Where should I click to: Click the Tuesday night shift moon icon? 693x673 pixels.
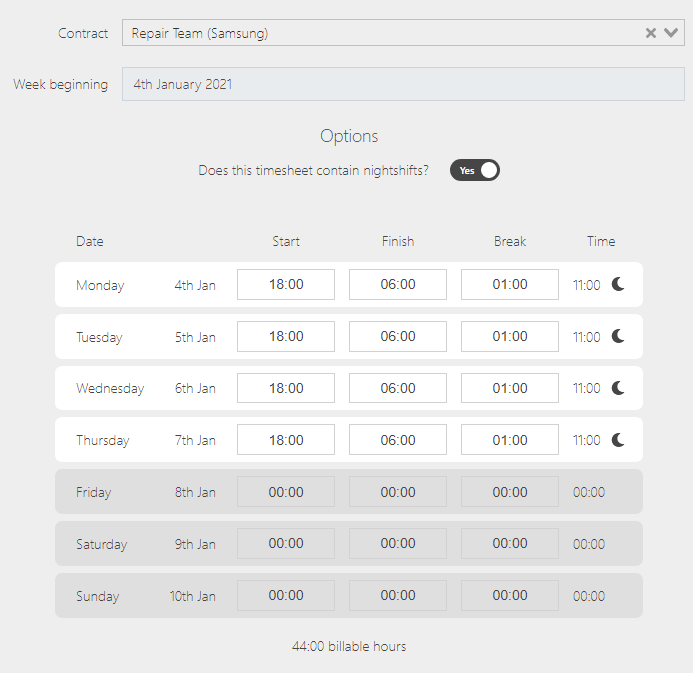click(618, 336)
